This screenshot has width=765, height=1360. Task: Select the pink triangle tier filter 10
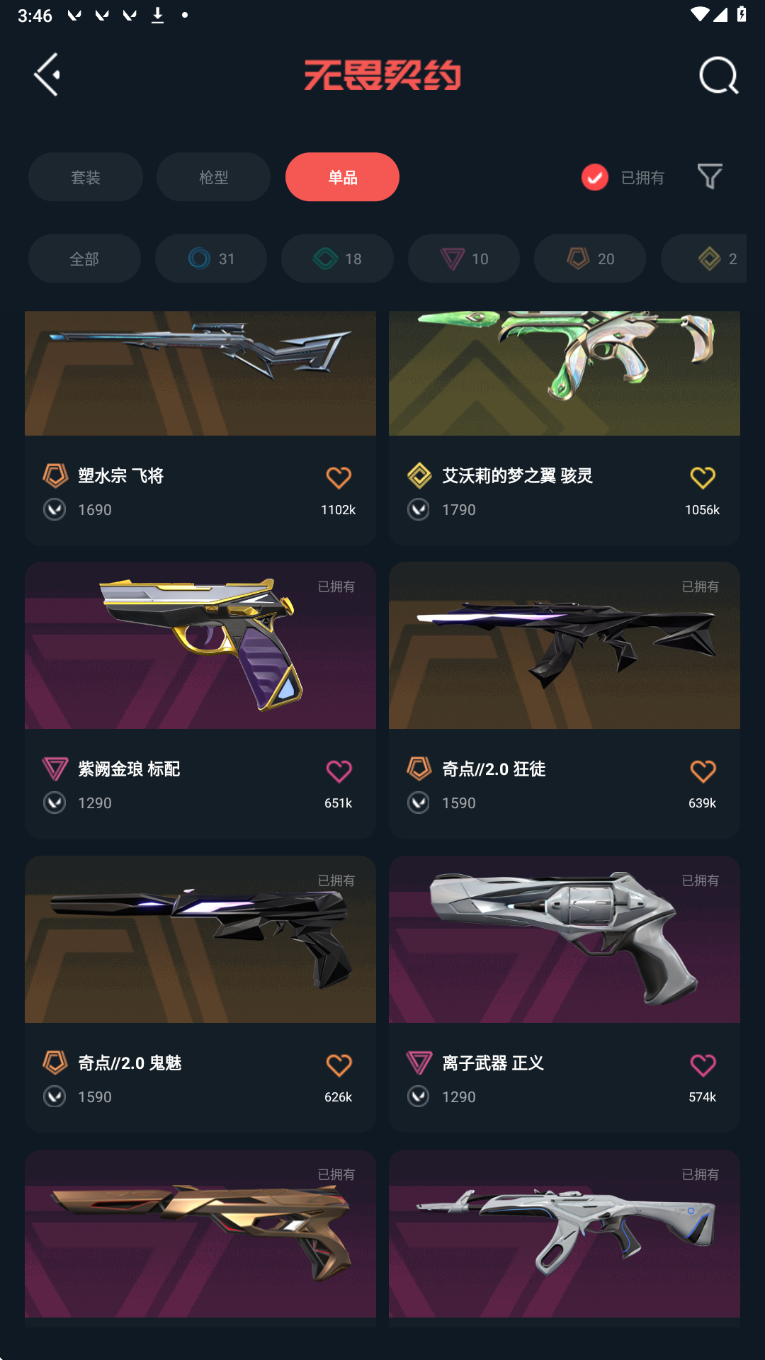tap(464, 259)
